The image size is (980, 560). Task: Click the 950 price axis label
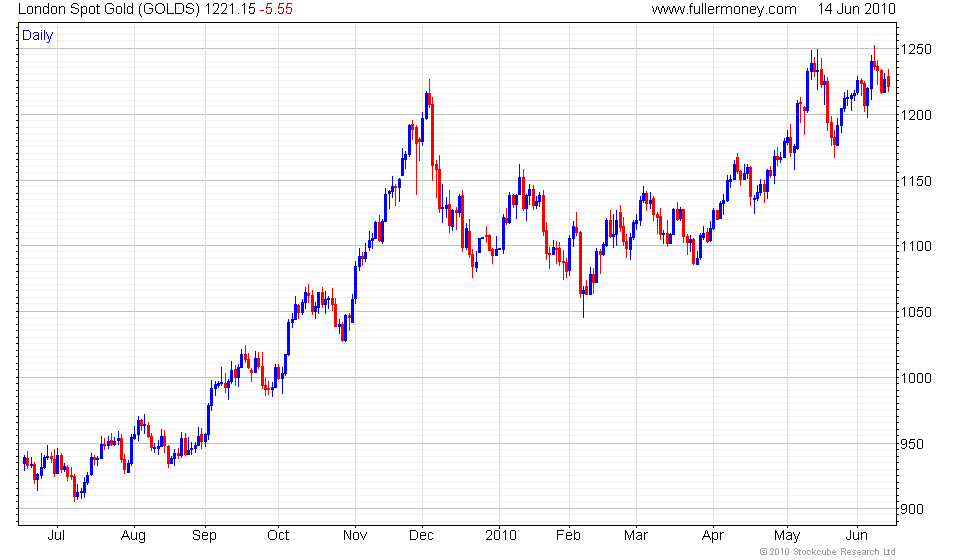(912, 444)
